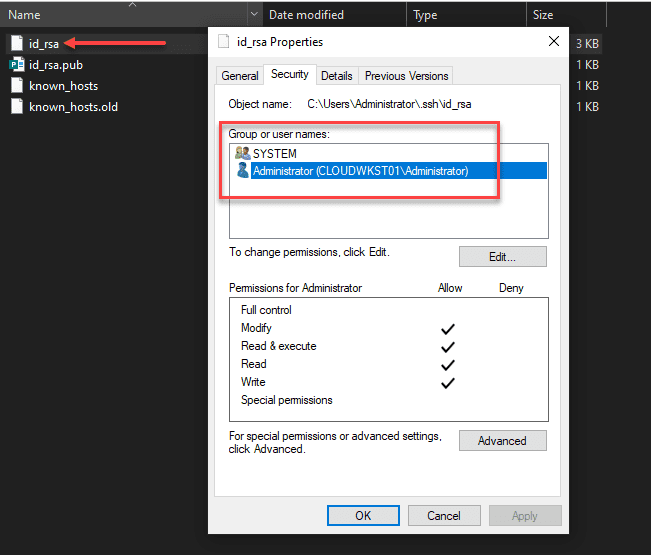Sort files by the Size column
This screenshot has width=651, height=555.
[543, 15]
